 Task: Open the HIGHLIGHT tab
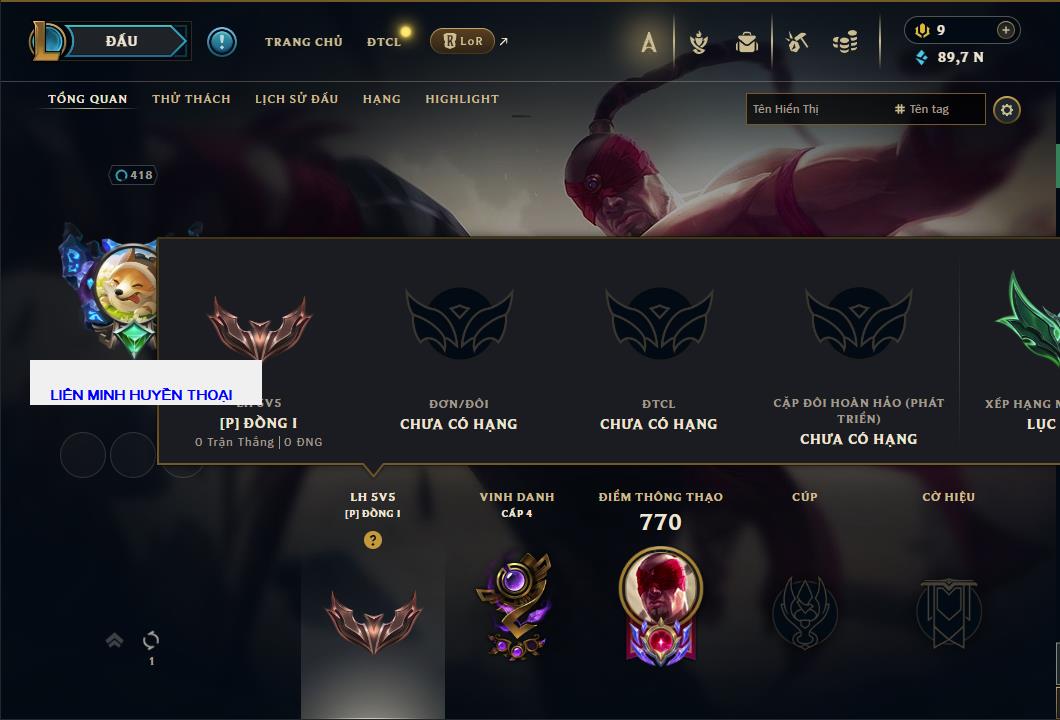(462, 99)
